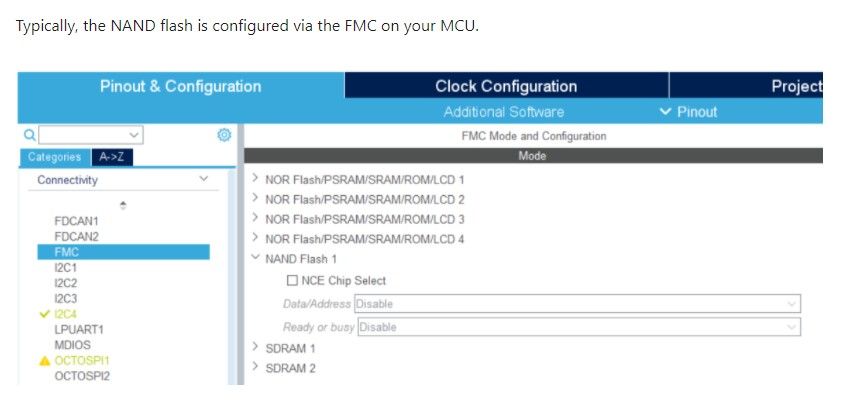
Task: Open the Ready or busy dropdown
Action: 579,327
